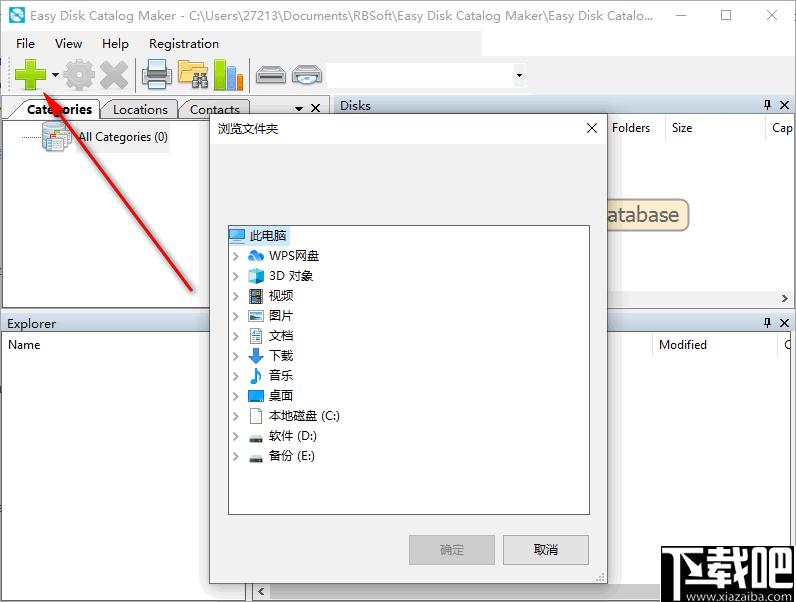Expand the 备份 (E:) node
The height and width of the screenshot is (602, 796).
click(236, 456)
